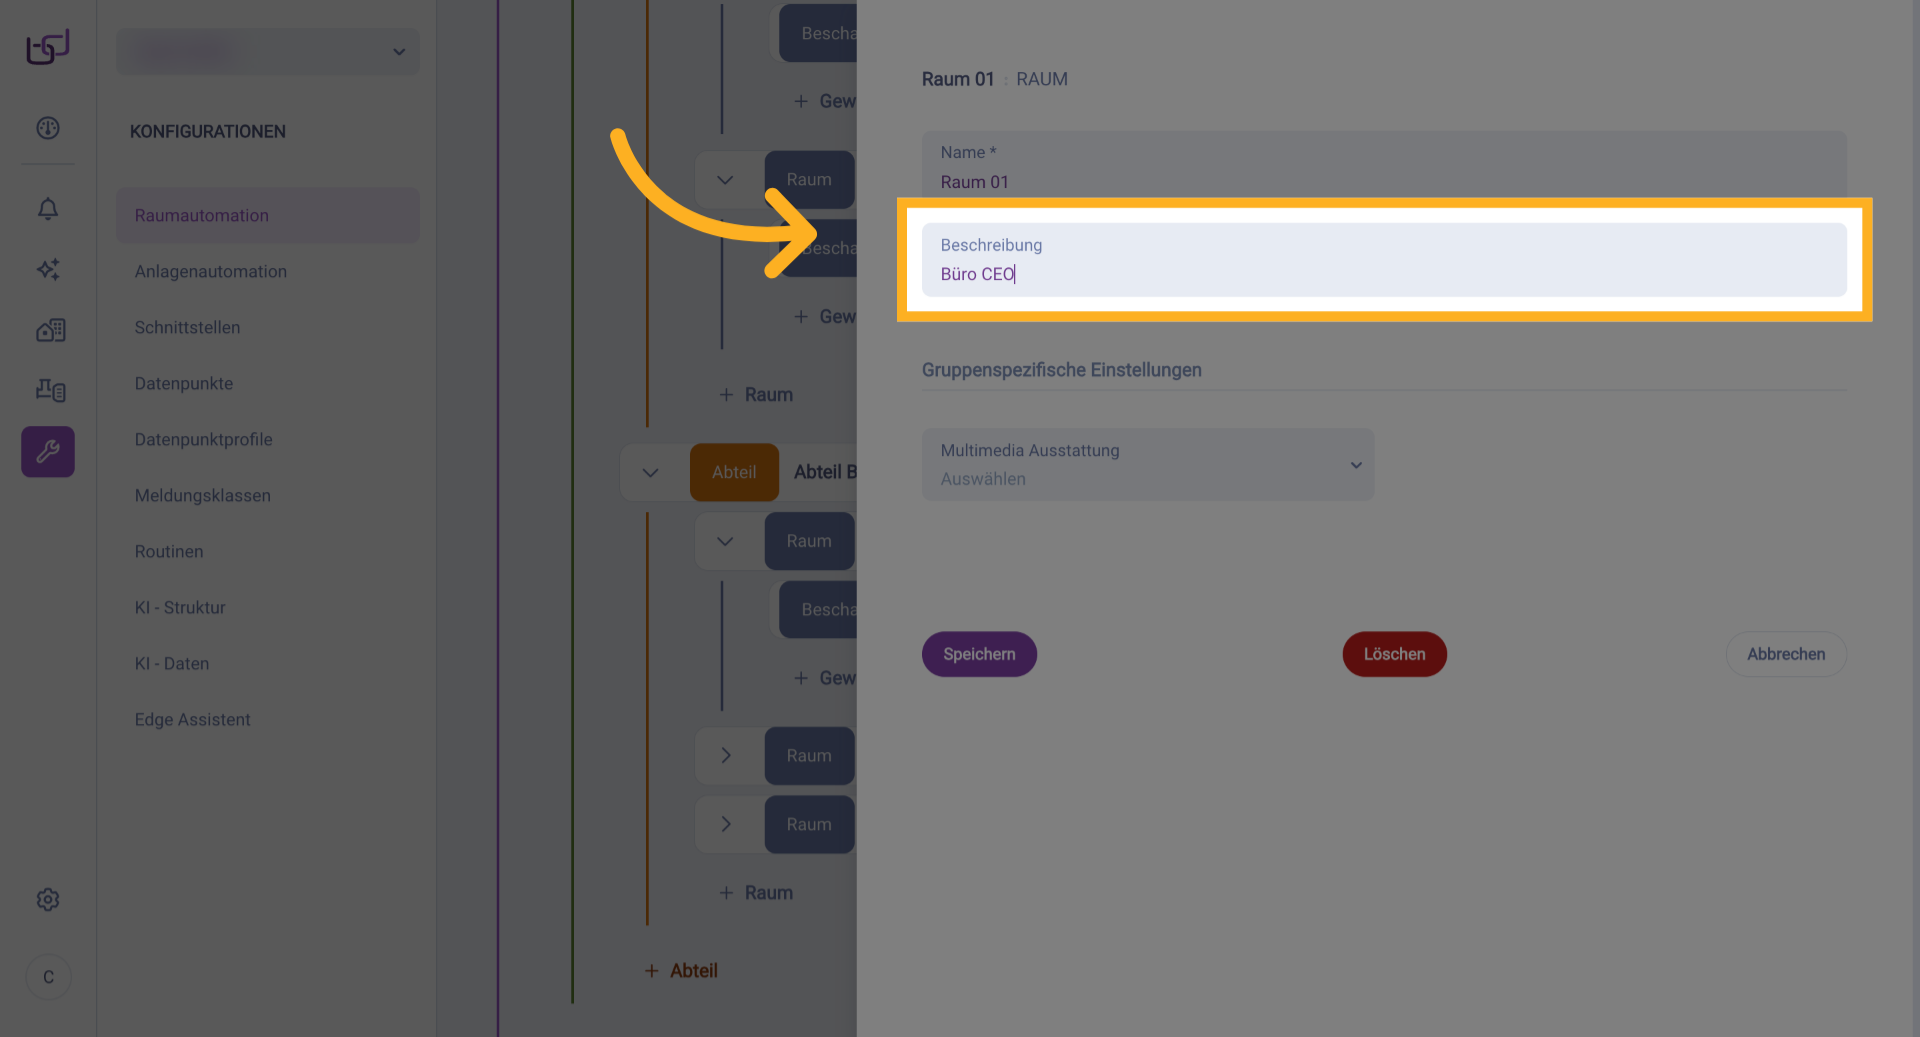The width and height of the screenshot is (1920, 1037).
Task: Open Datenpunktprofile menu item
Action: tap(204, 440)
